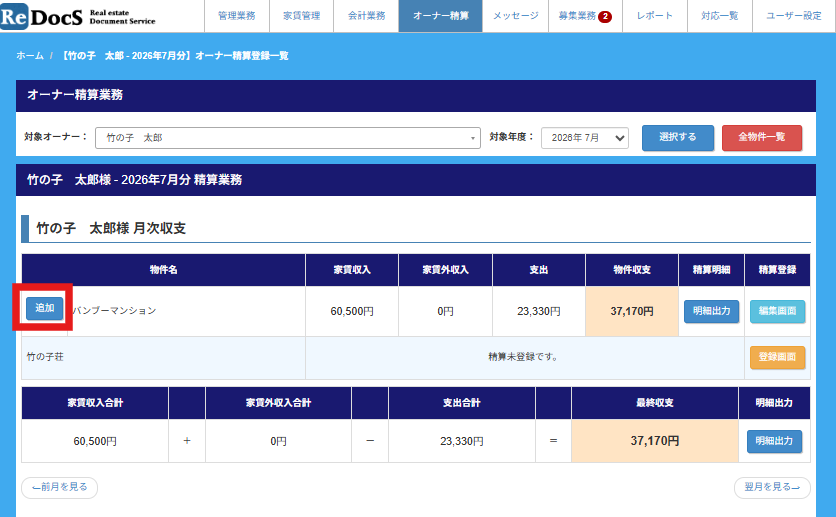
Task: Click the 家賃外収入 column header
Action: [x=446, y=270]
